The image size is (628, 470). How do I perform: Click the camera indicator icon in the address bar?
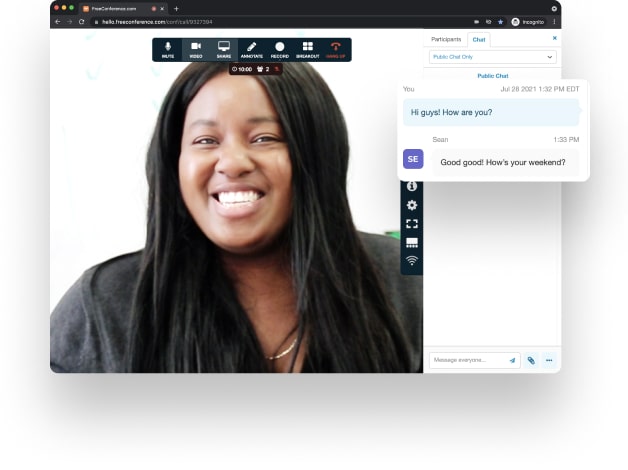(x=476, y=22)
